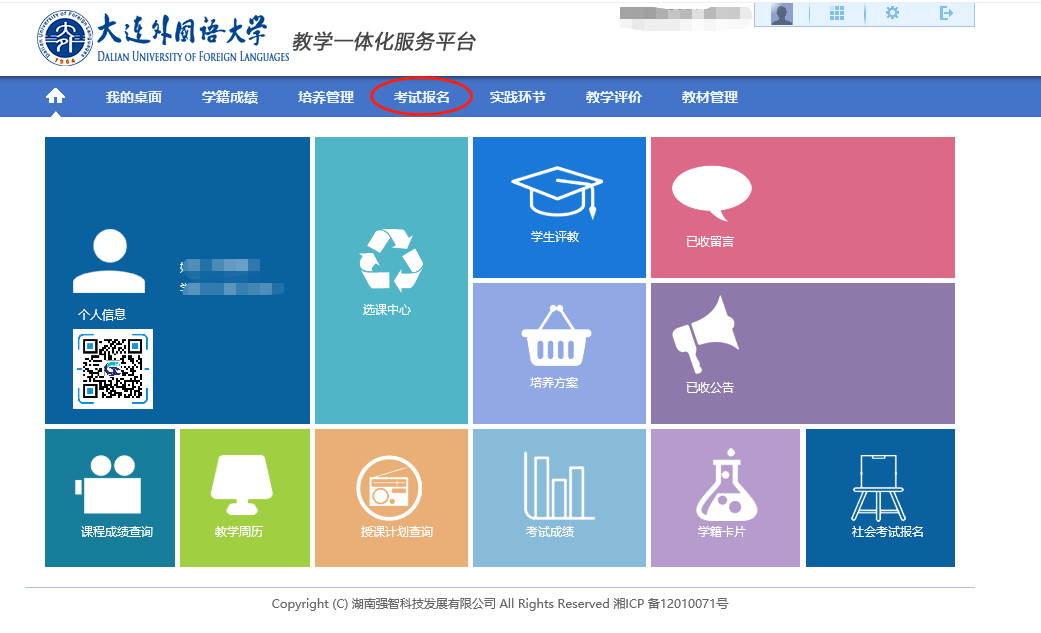Screen dimensions: 1041x633
Task: Open 学籍卡片 flask icon tile
Action: point(725,497)
